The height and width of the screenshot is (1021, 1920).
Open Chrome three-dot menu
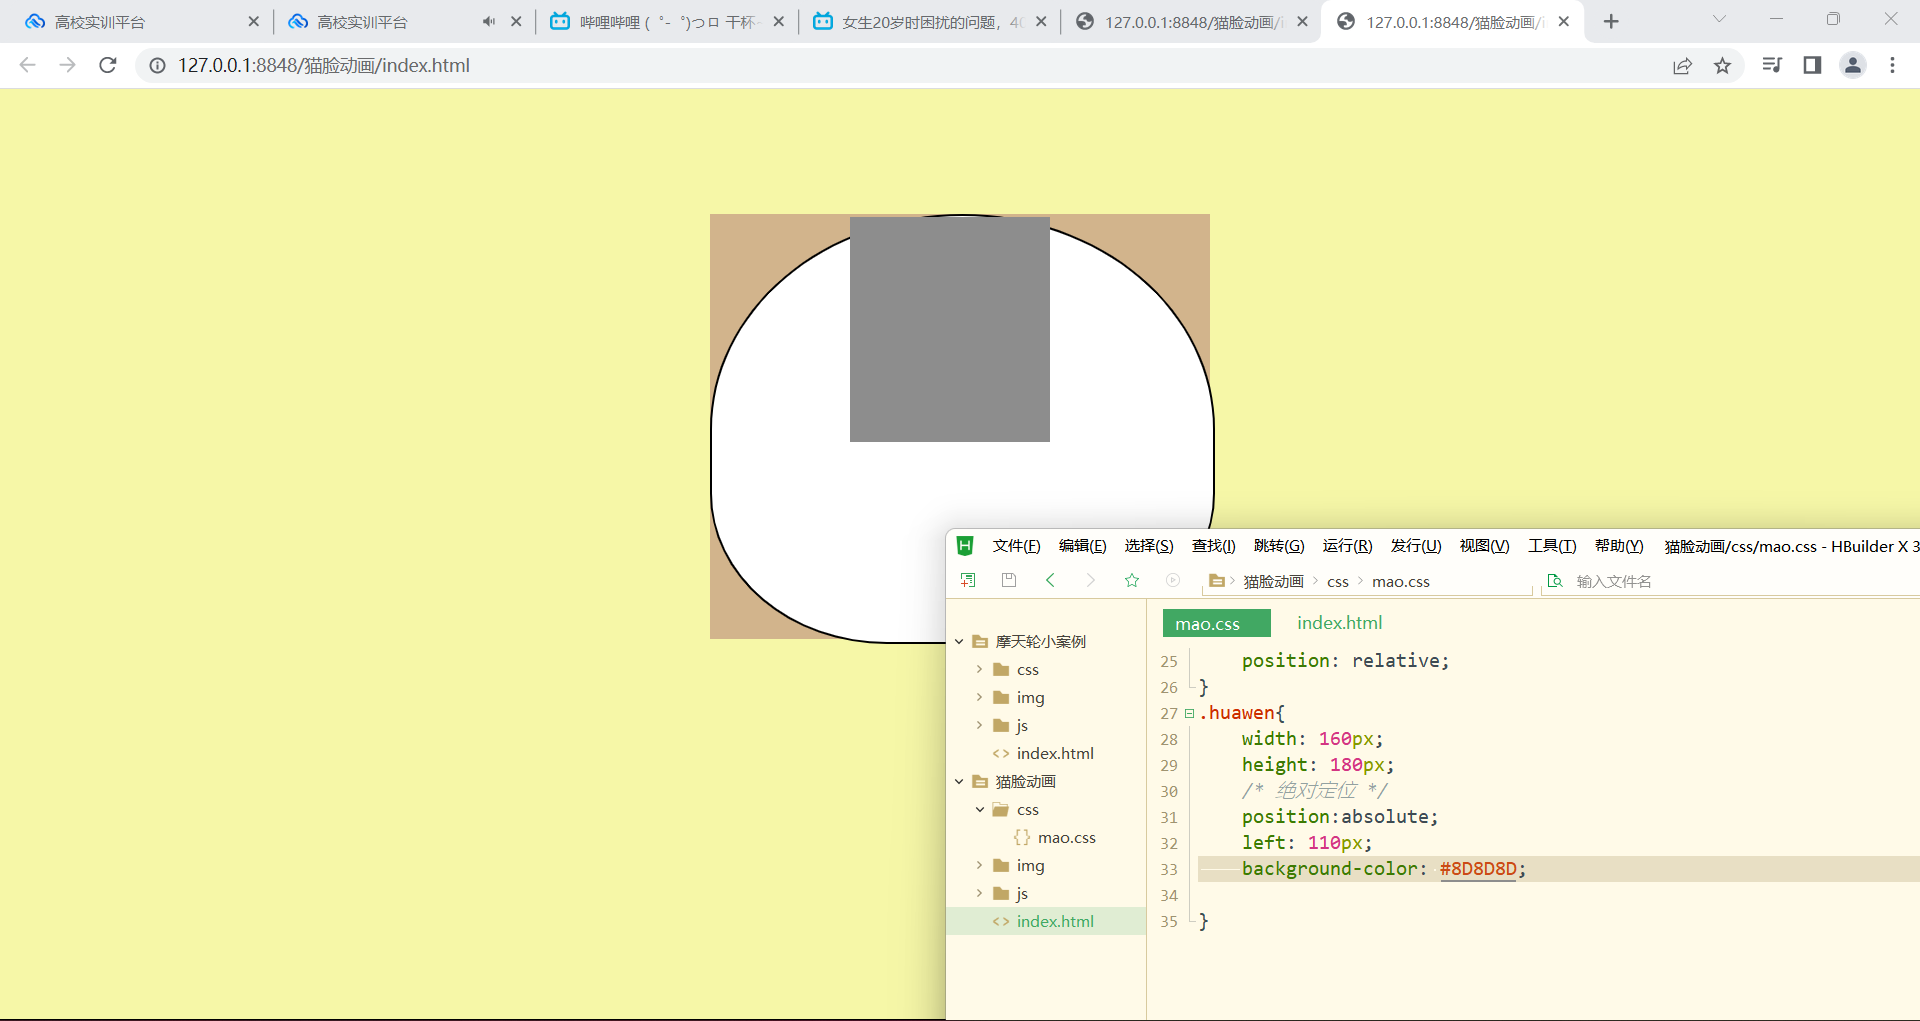pyautogui.click(x=1892, y=65)
